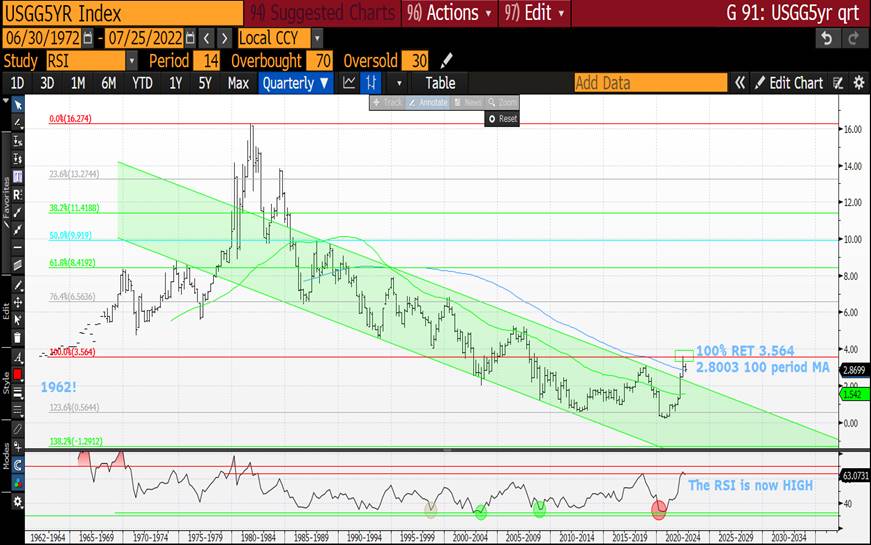Toggle the Annotate mode
Image resolution: width=871 pixels, height=545 pixels.
(x=428, y=103)
